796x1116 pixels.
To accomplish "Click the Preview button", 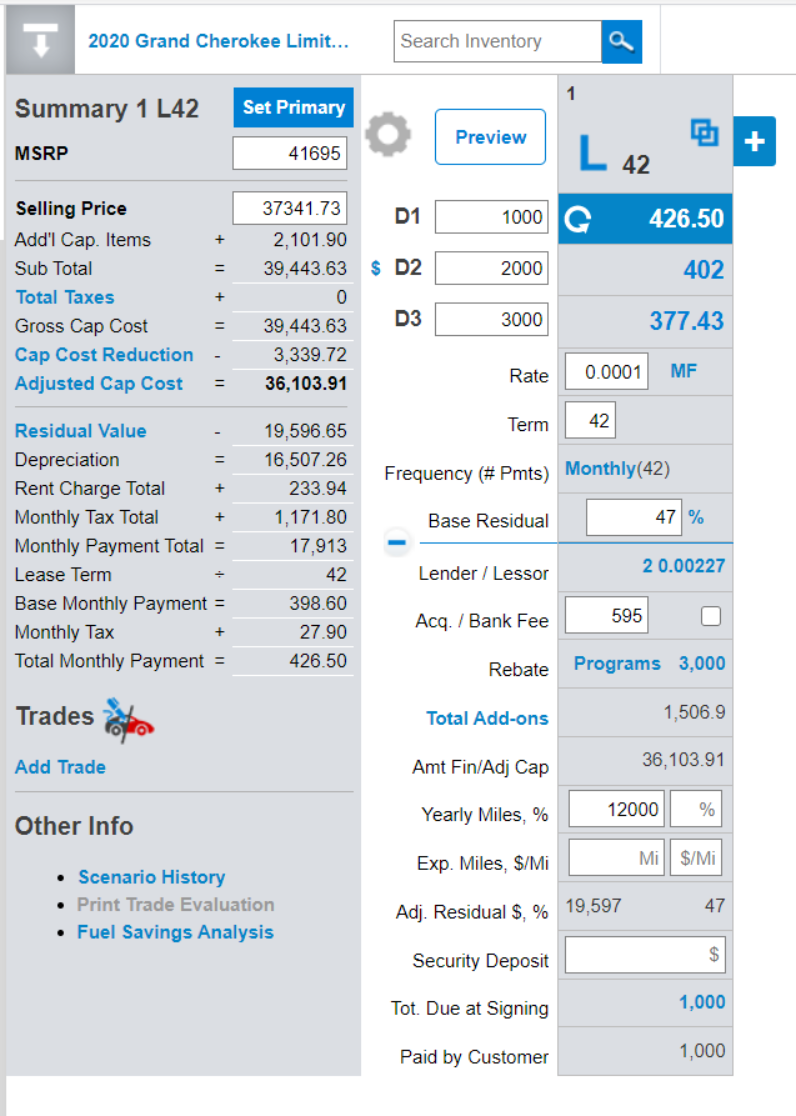I will [x=491, y=137].
